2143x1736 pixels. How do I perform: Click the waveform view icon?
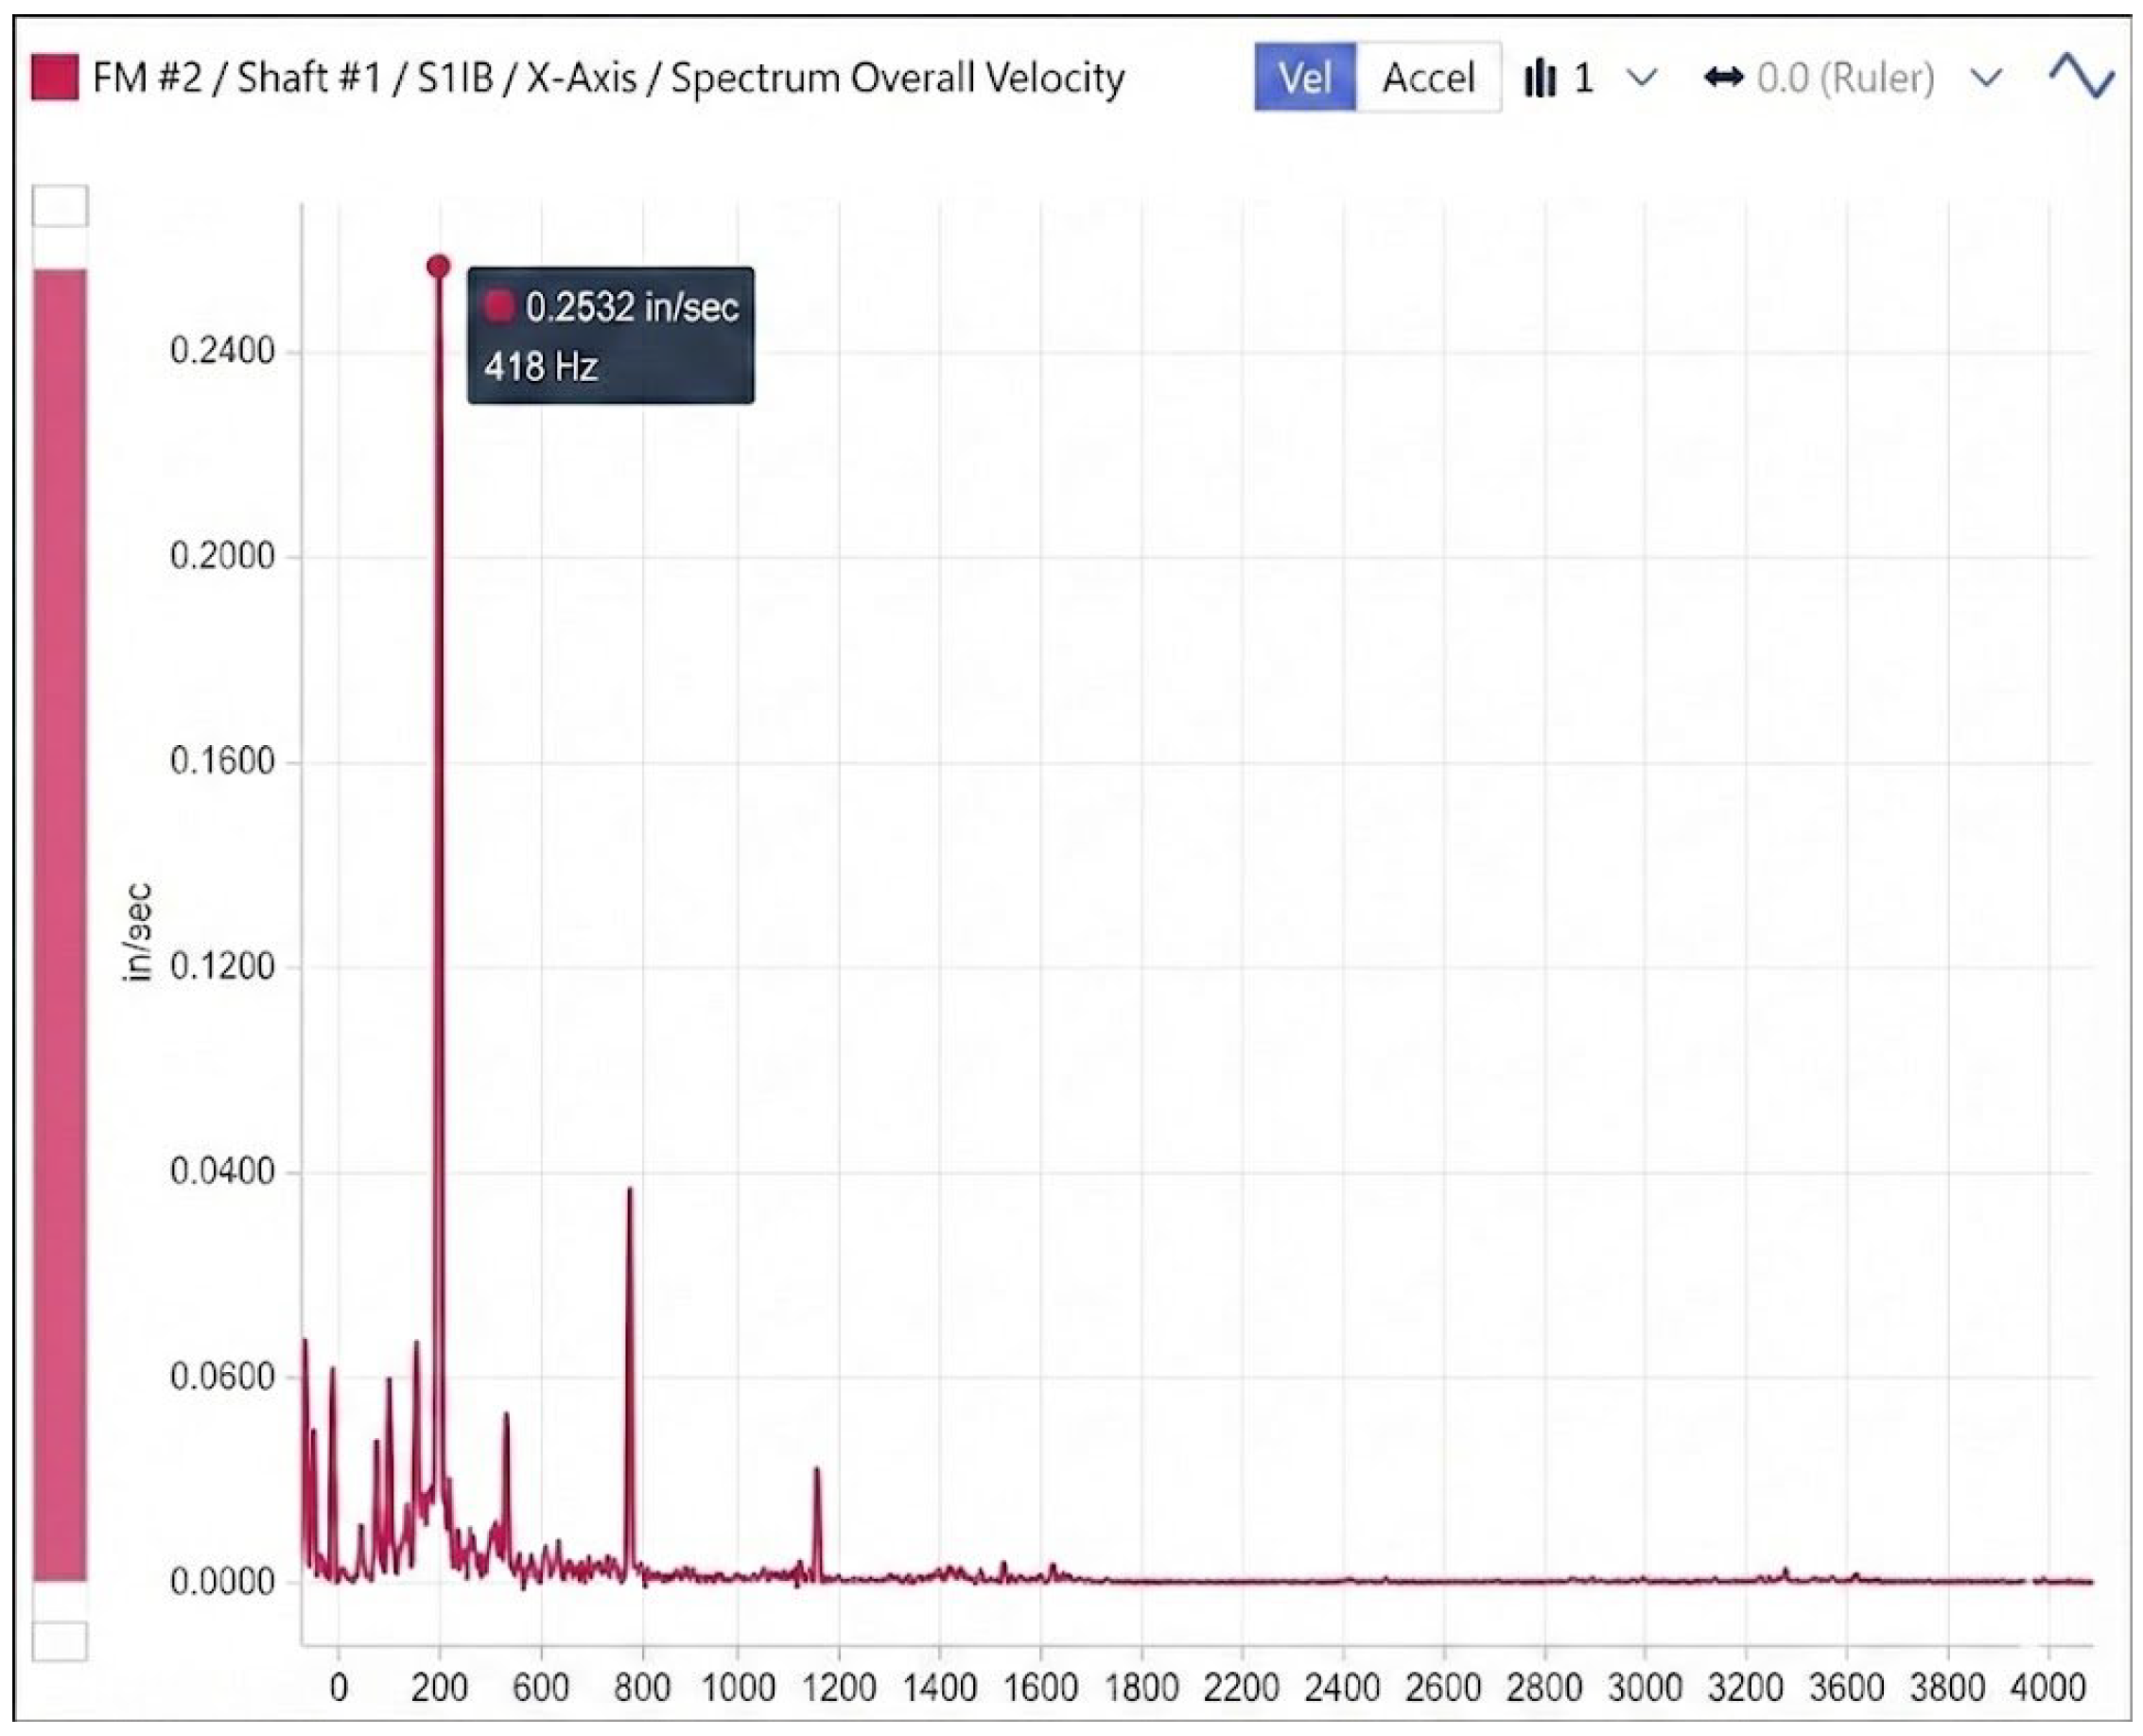pyautogui.click(x=2080, y=77)
